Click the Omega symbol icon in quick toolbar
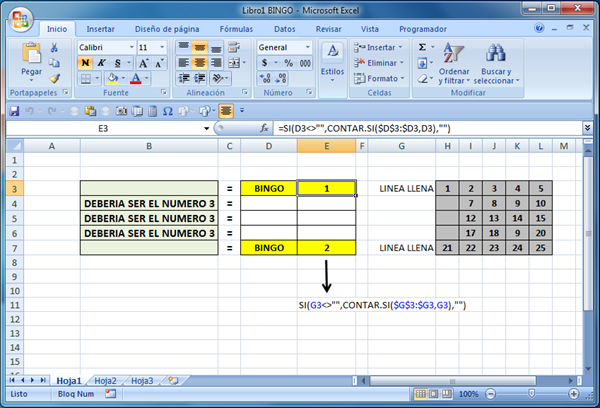This screenshot has width=600, height=408. (168, 111)
